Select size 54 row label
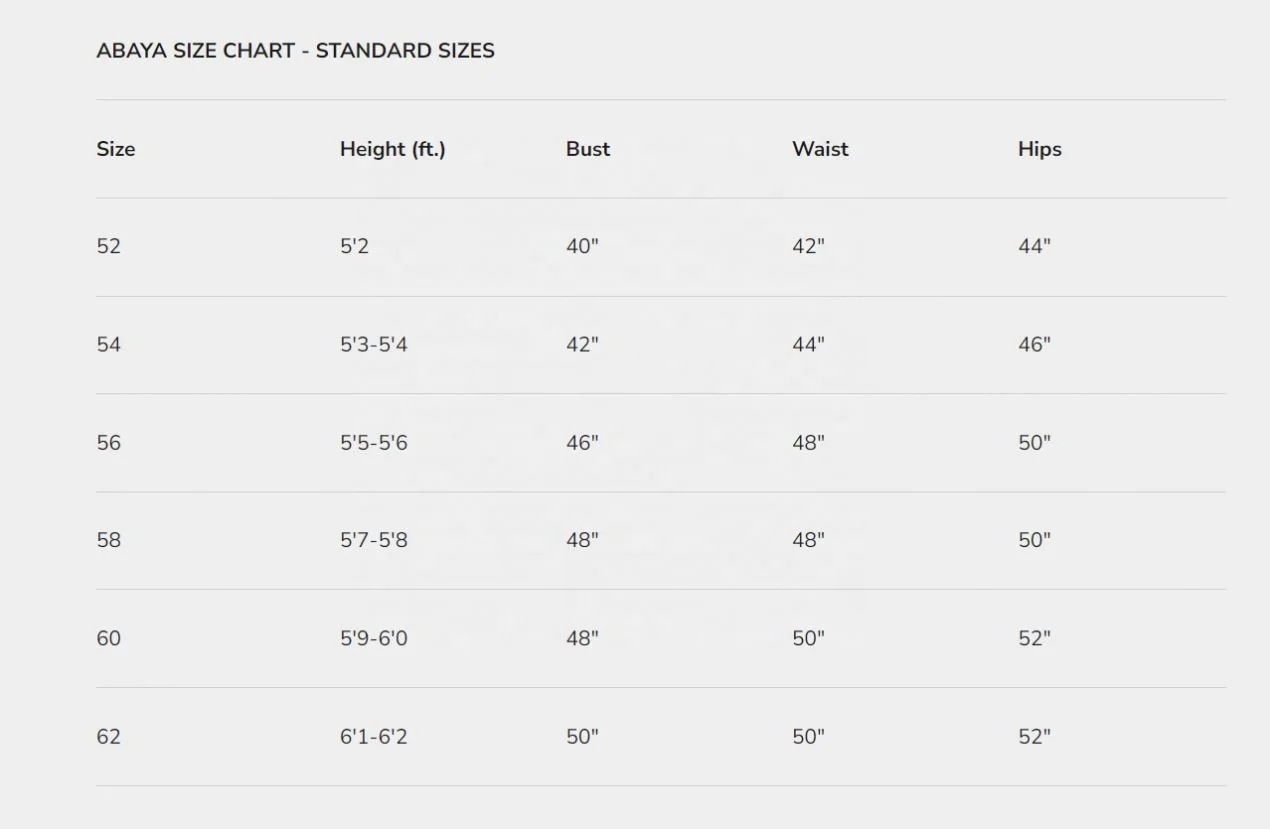Image resolution: width=1270 pixels, height=829 pixels. [108, 345]
